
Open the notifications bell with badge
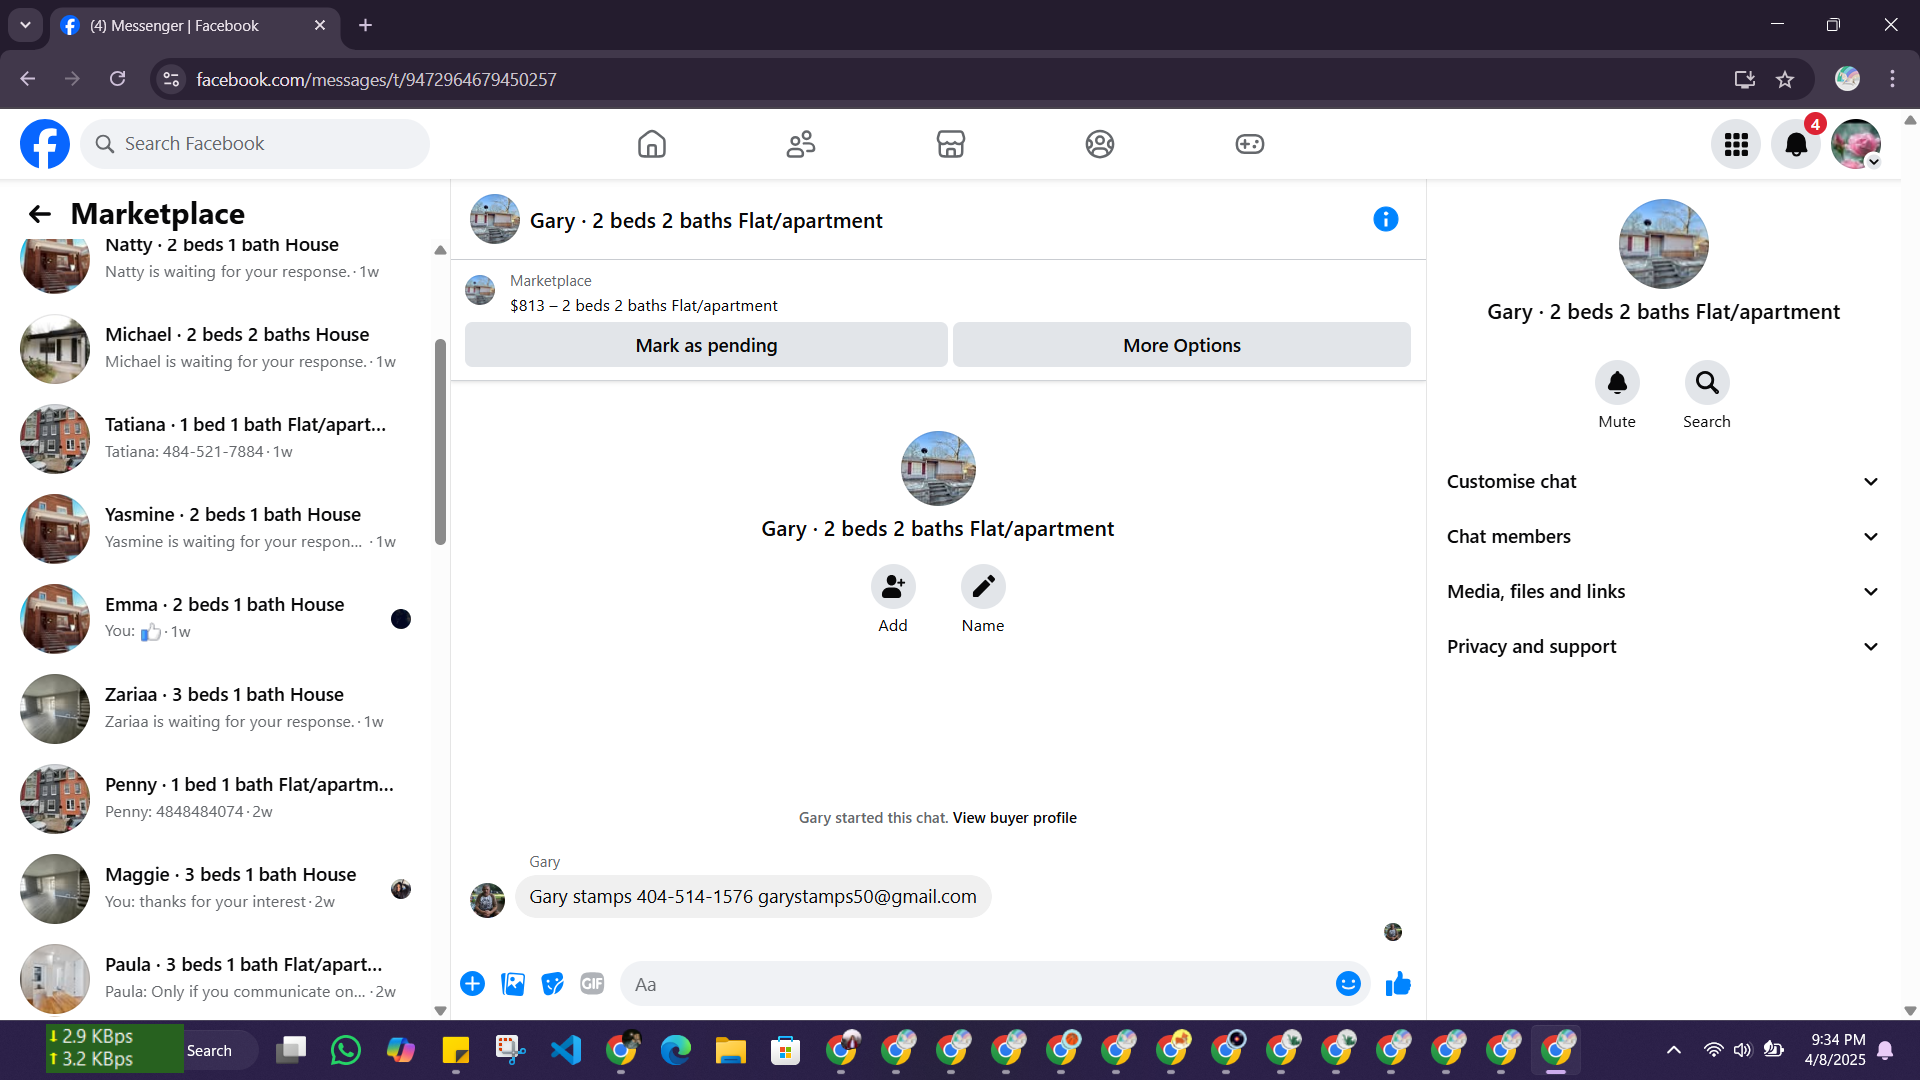tap(1796, 144)
